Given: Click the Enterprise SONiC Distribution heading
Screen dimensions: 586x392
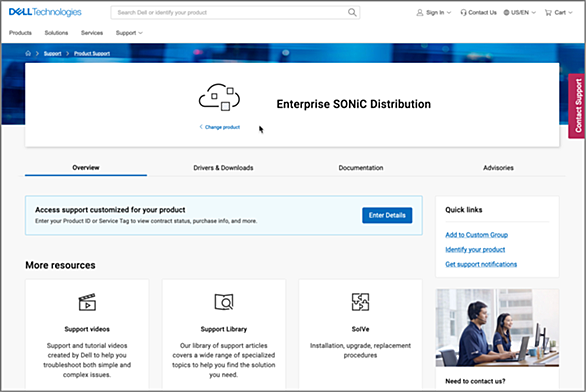Looking at the screenshot, I should click(354, 104).
